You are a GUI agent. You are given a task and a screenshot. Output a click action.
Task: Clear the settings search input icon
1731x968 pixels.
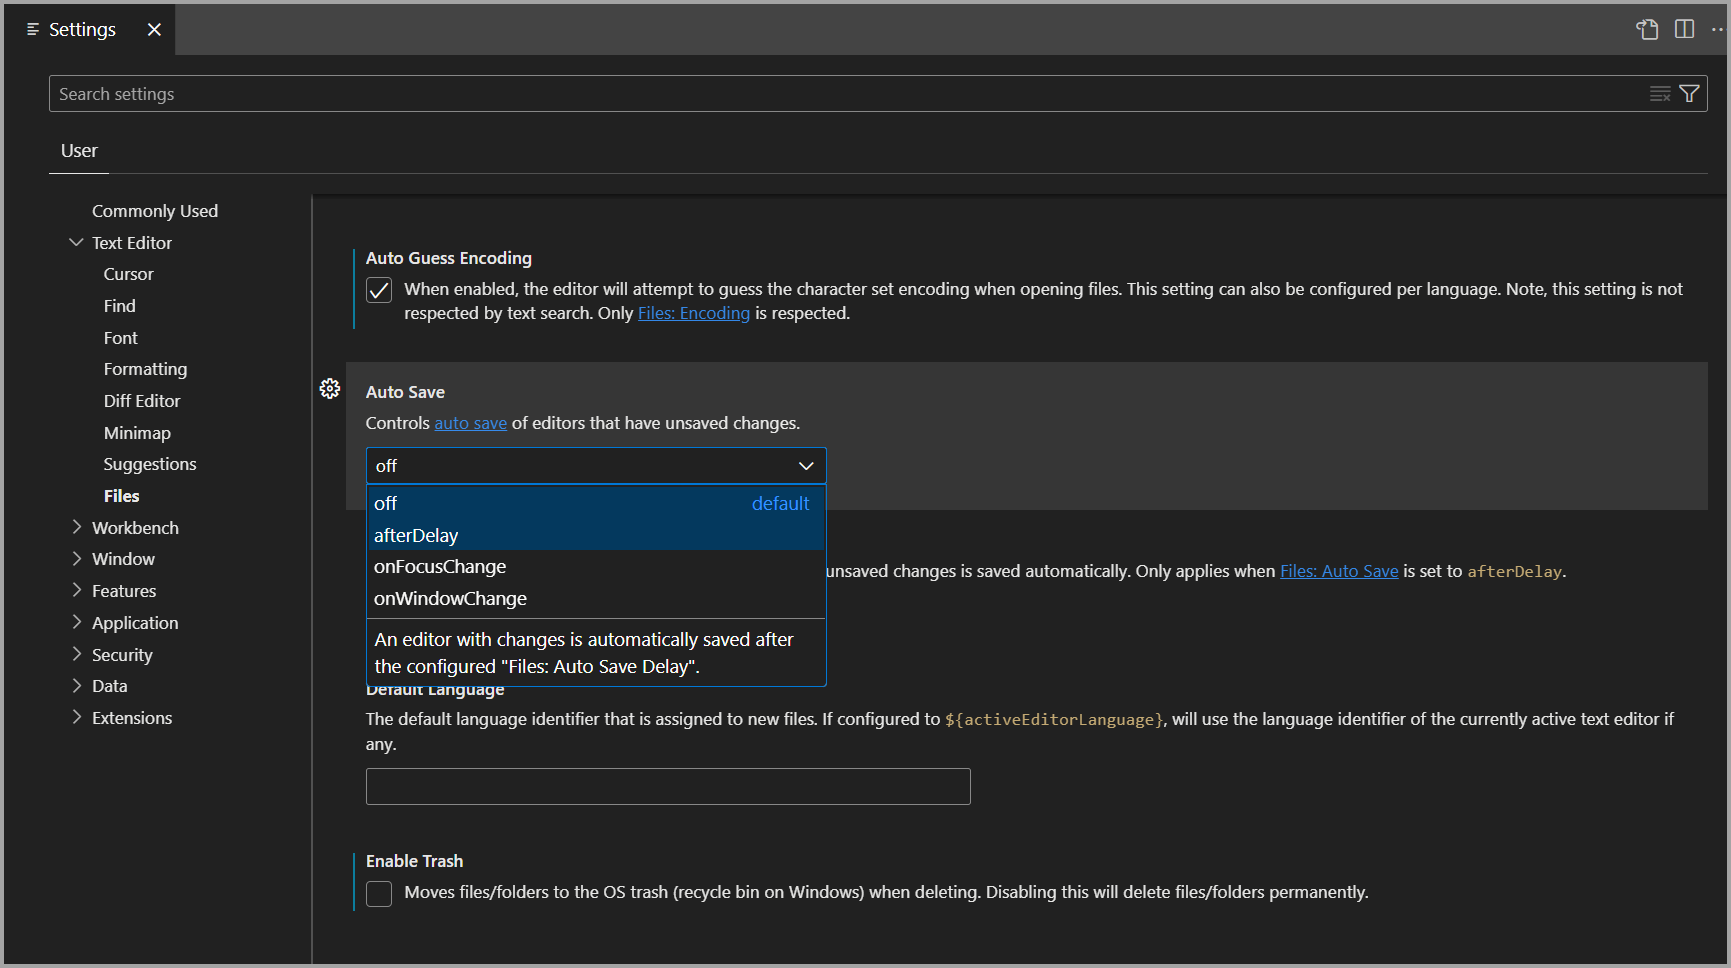tap(1660, 93)
